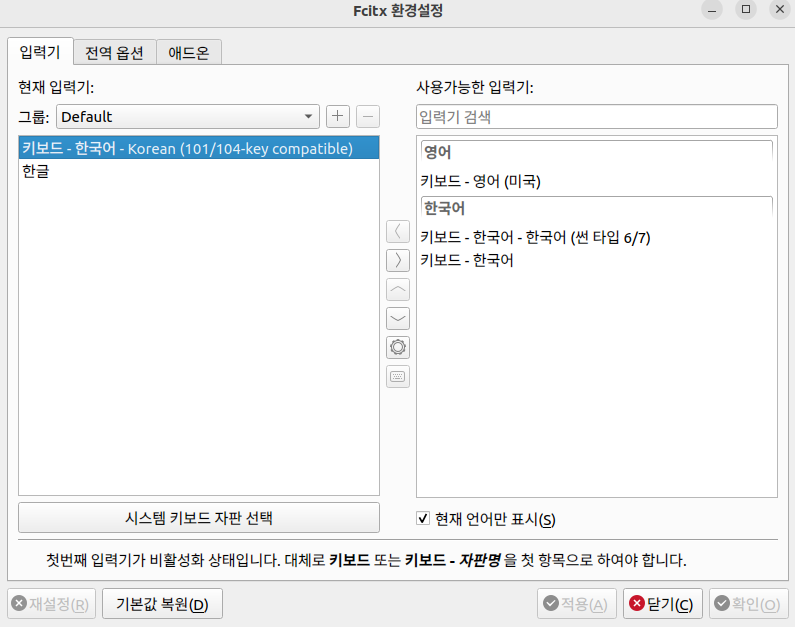Click the 적용(A) button
This screenshot has height=627, width=795.
(576, 604)
